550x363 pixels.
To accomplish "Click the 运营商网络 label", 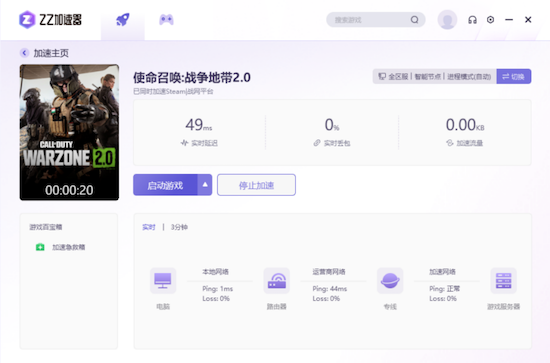I will [x=329, y=272].
